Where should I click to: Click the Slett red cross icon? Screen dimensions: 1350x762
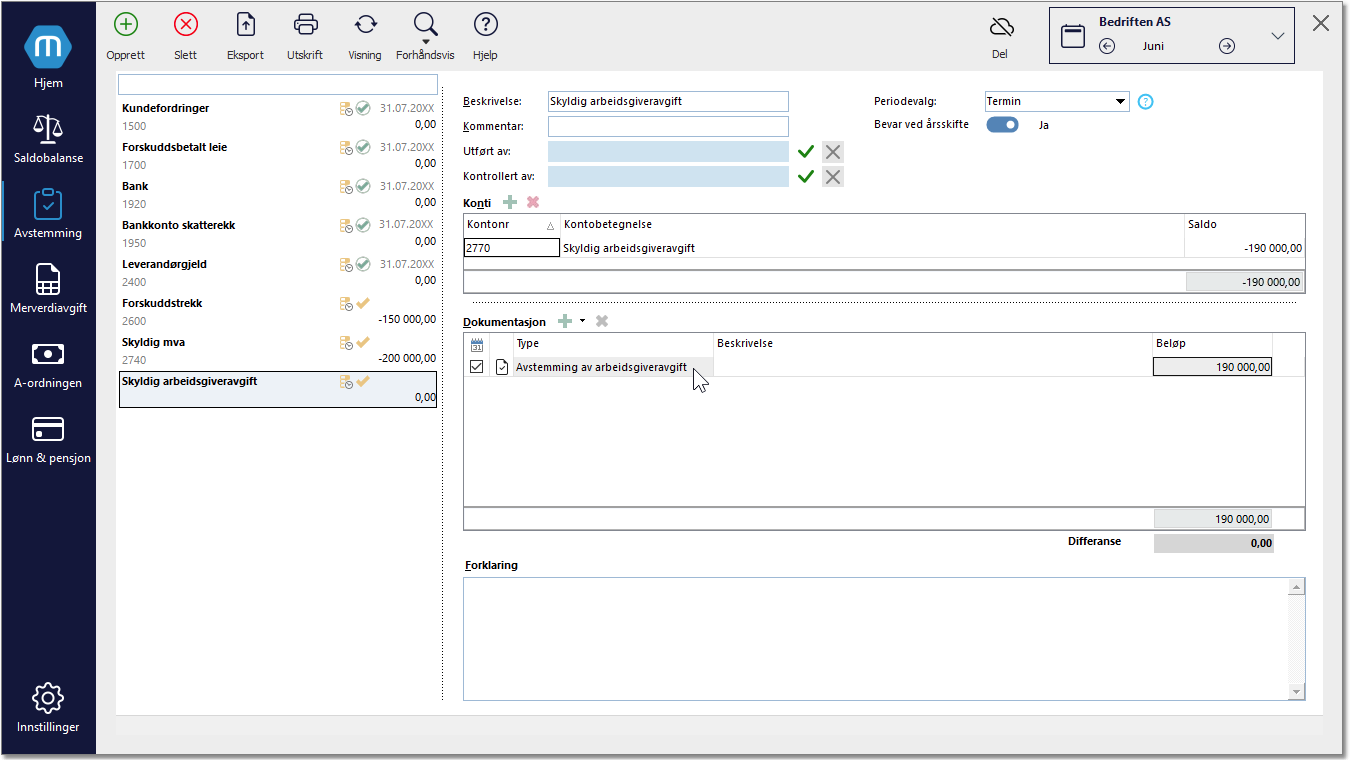(186, 25)
